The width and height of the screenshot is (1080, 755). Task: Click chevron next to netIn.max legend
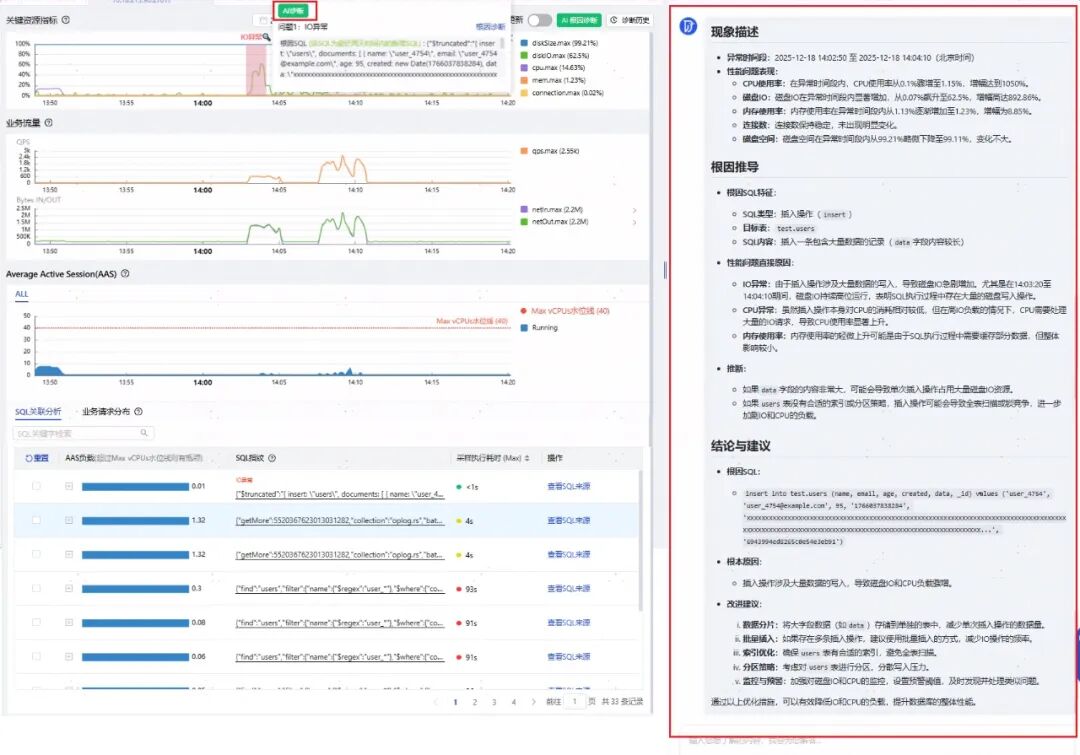point(634,210)
